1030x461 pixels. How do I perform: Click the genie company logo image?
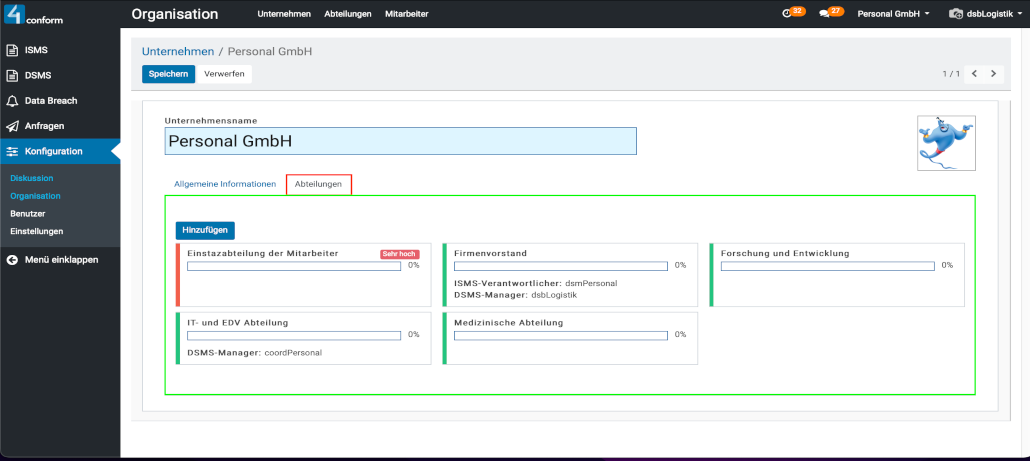946,143
